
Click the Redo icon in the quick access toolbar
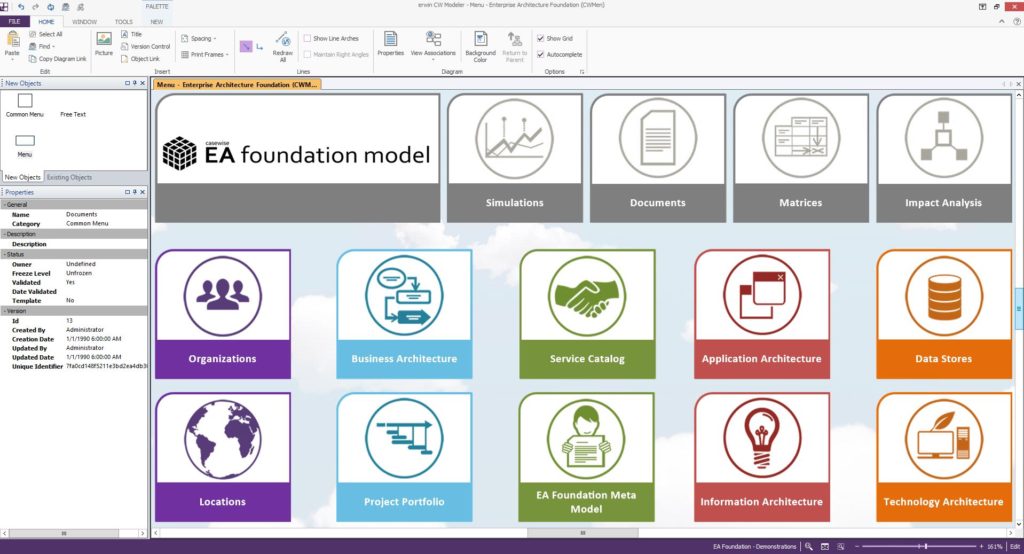point(35,7)
